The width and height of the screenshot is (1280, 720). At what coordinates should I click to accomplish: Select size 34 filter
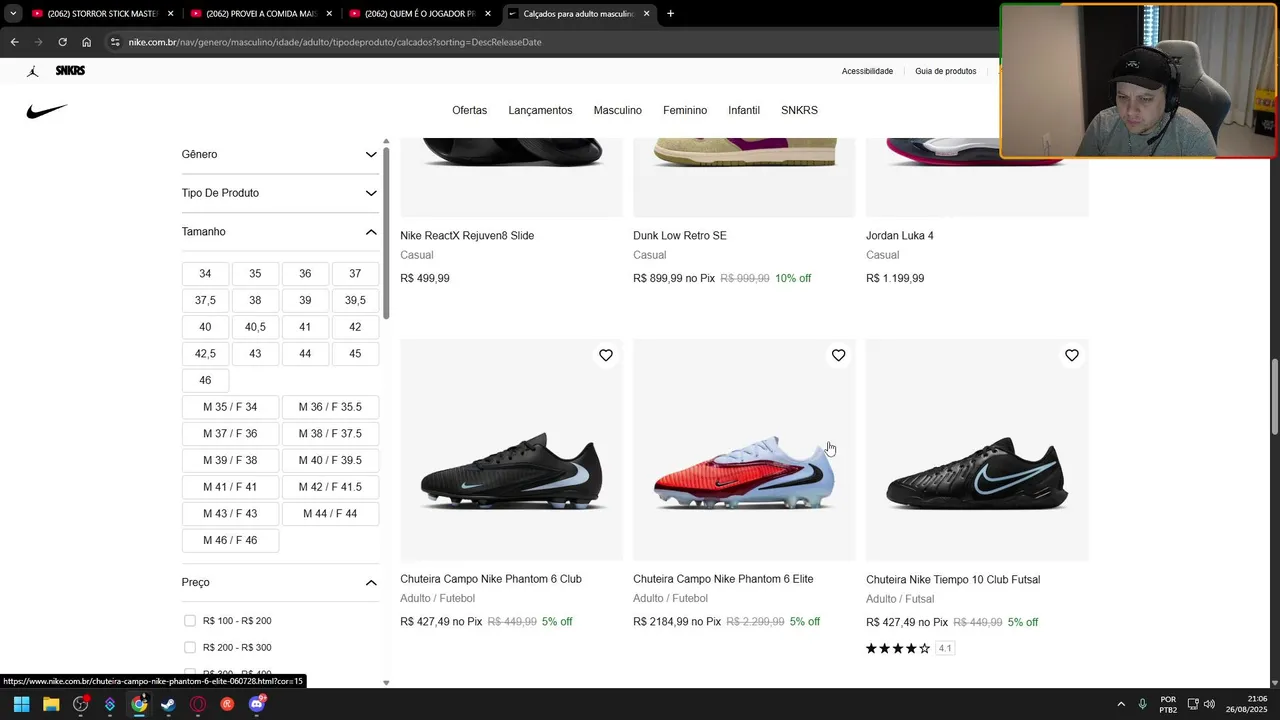click(x=205, y=274)
